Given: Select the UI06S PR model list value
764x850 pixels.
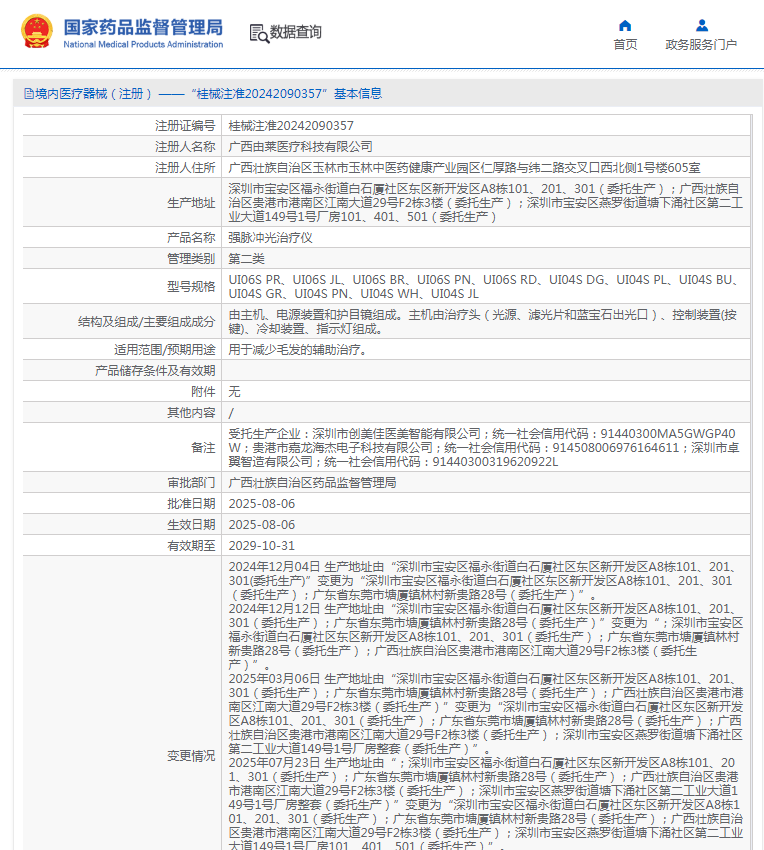Looking at the screenshot, I should click(x=483, y=287).
